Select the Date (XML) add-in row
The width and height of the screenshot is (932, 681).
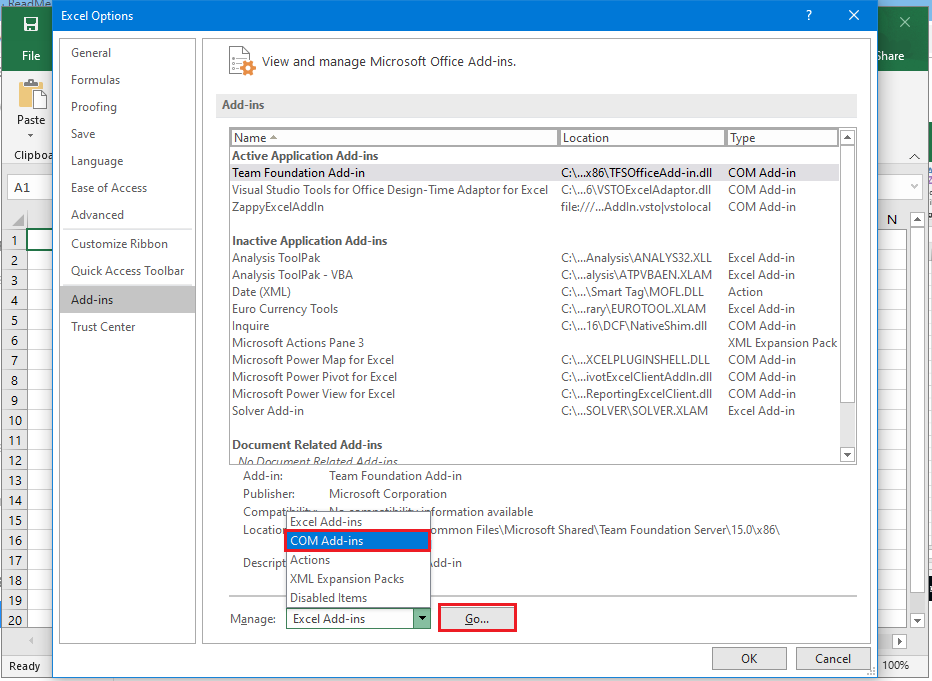pos(534,292)
